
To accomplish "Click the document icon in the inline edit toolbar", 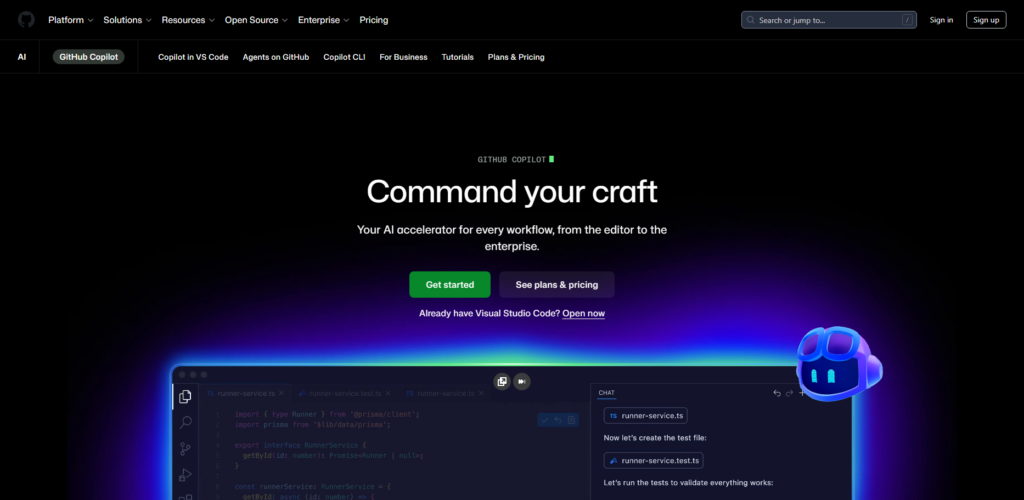I will pyautogui.click(x=571, y=420).
